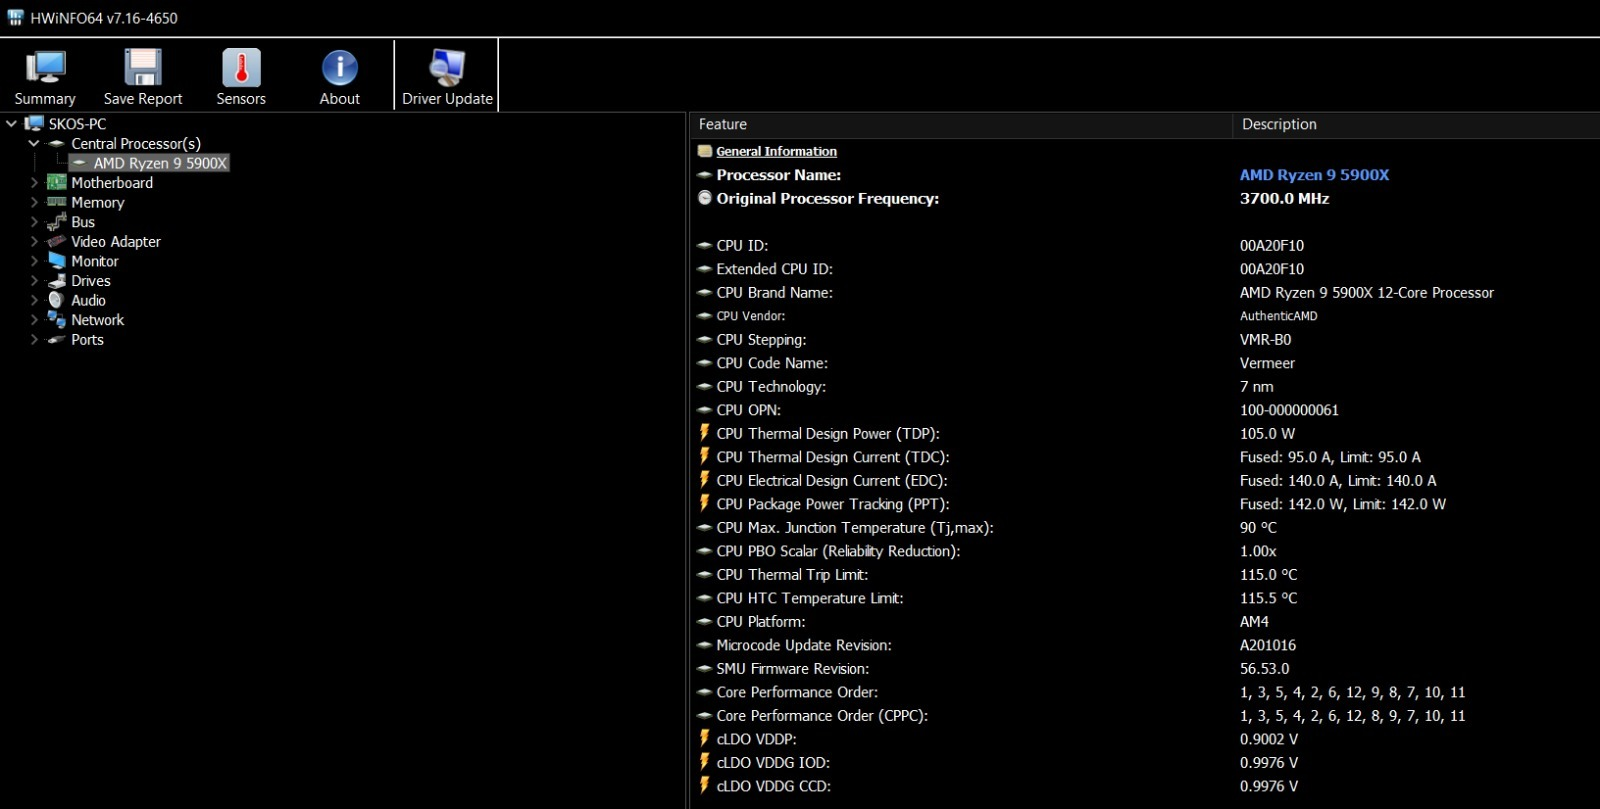Select the Audio tree item
The image size is (1600, 809).
tap(88, 301)
